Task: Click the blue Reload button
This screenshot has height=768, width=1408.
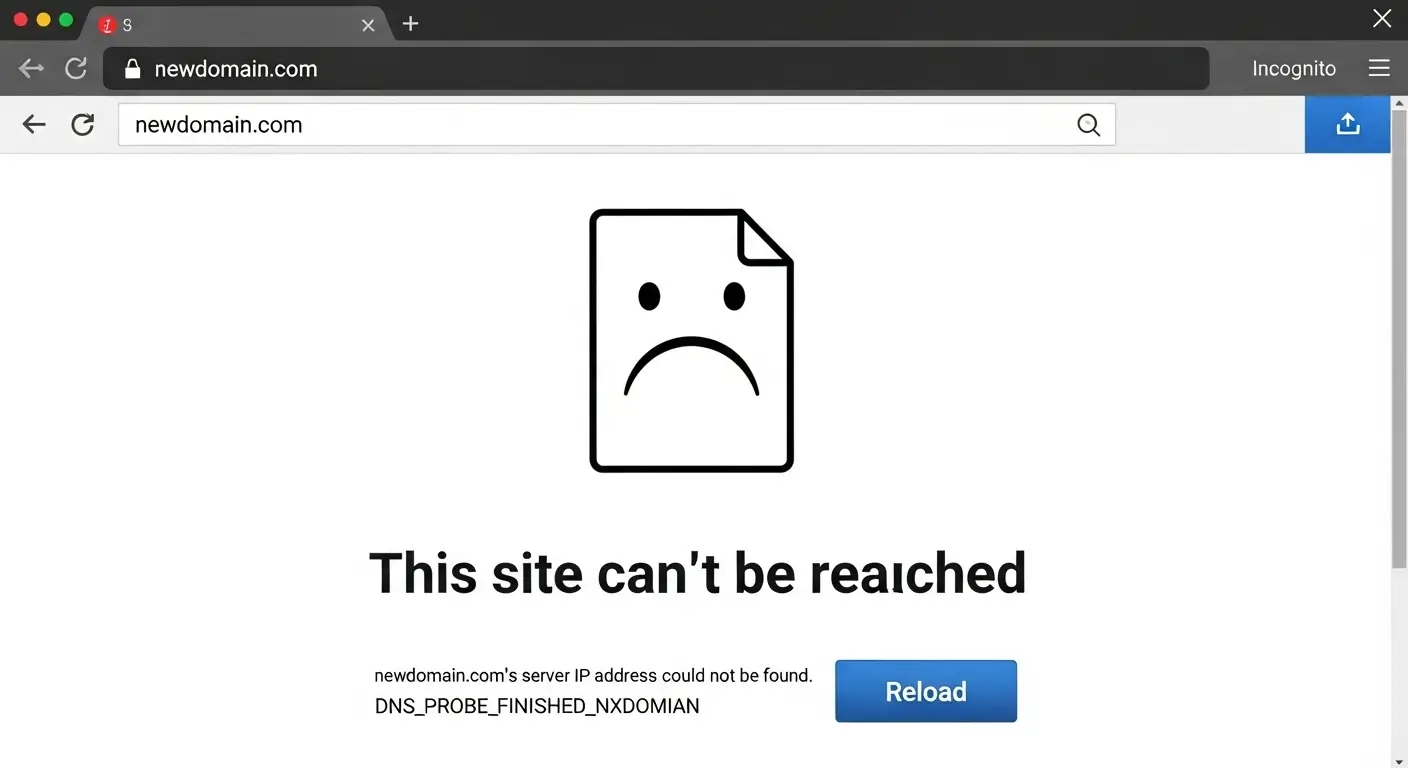Action: (926, 691)
